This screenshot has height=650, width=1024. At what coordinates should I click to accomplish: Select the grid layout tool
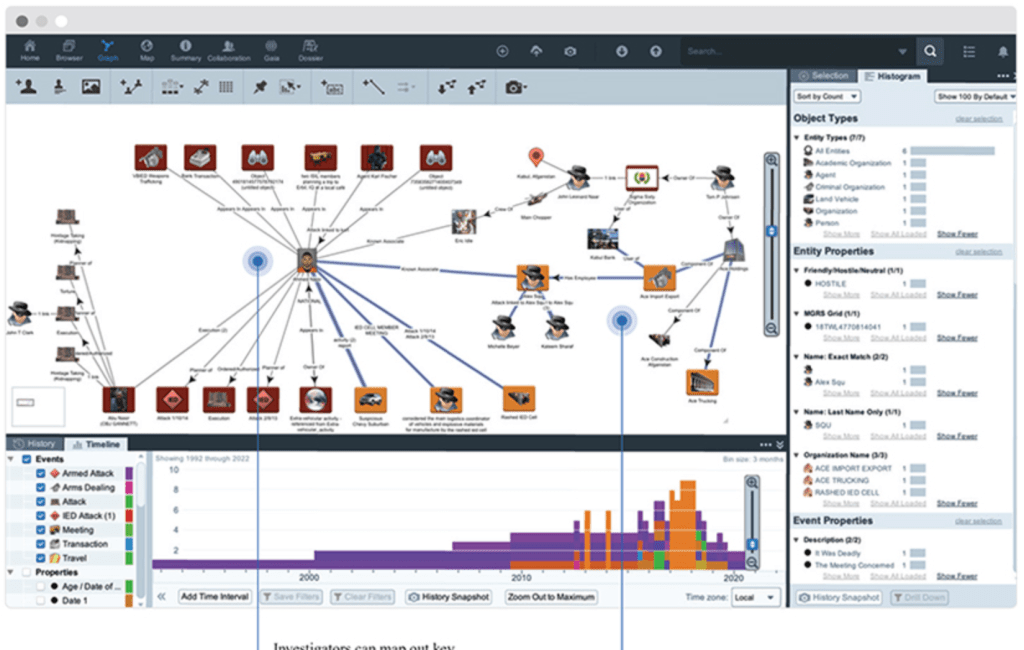[x=226, y=86]
